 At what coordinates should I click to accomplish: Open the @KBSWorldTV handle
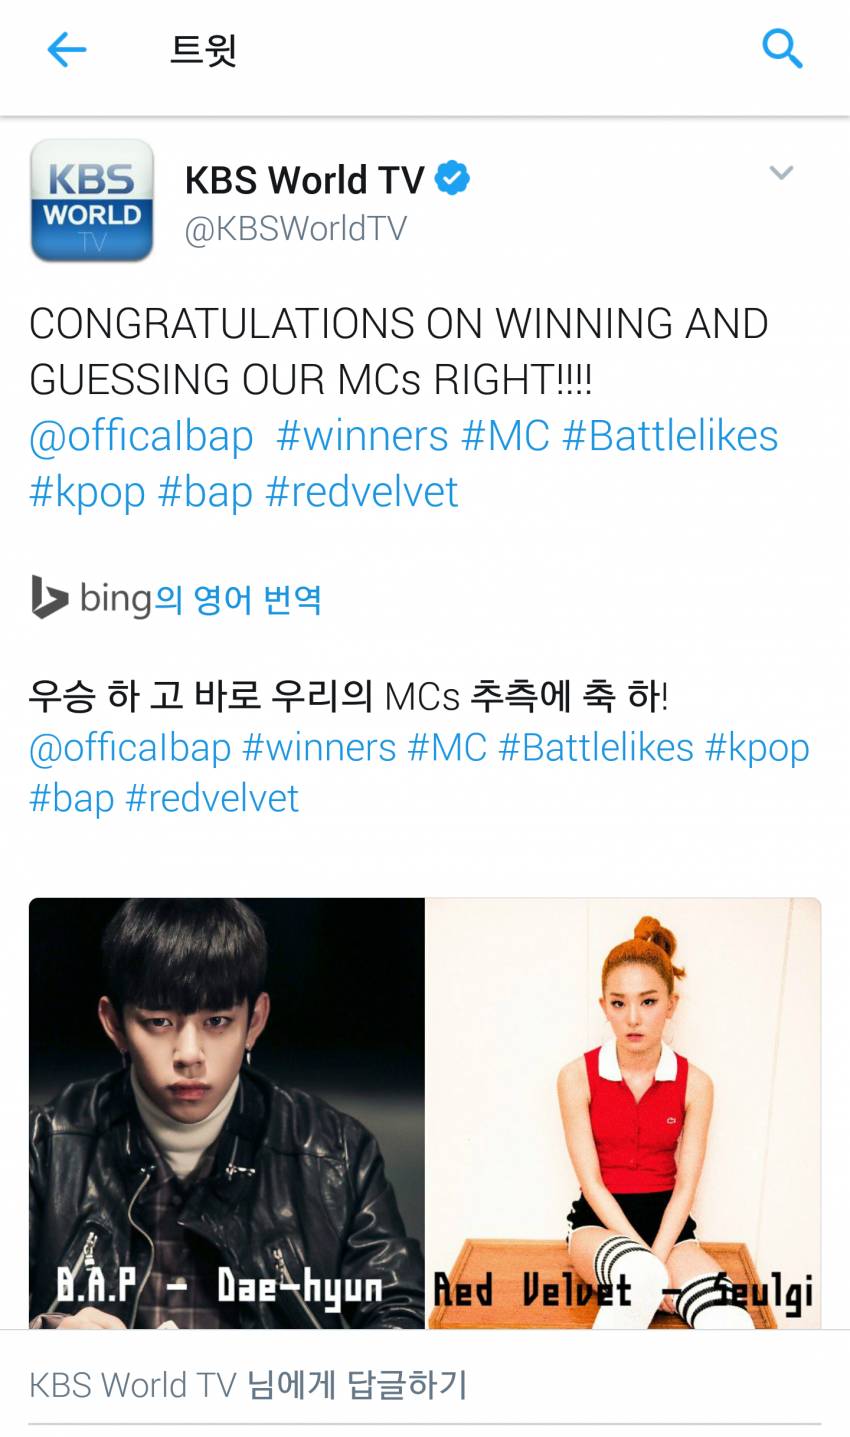coord(296,229)
